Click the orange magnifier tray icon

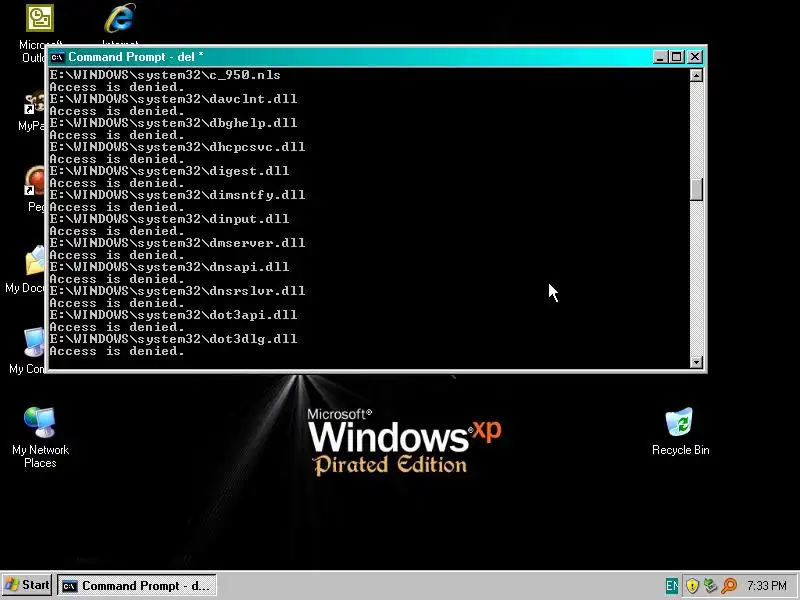click(x=729, y=585)
